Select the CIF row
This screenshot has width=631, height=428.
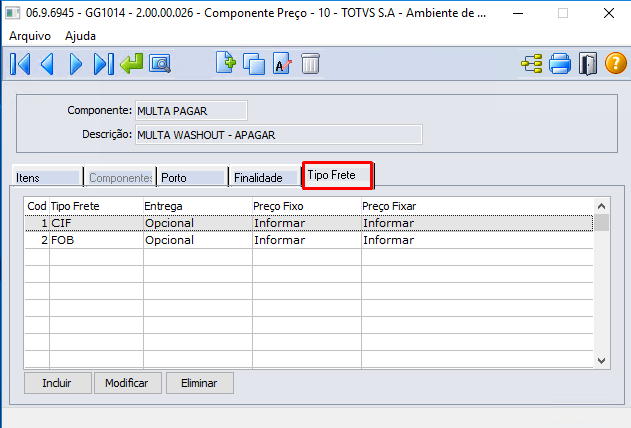(309, 223)
